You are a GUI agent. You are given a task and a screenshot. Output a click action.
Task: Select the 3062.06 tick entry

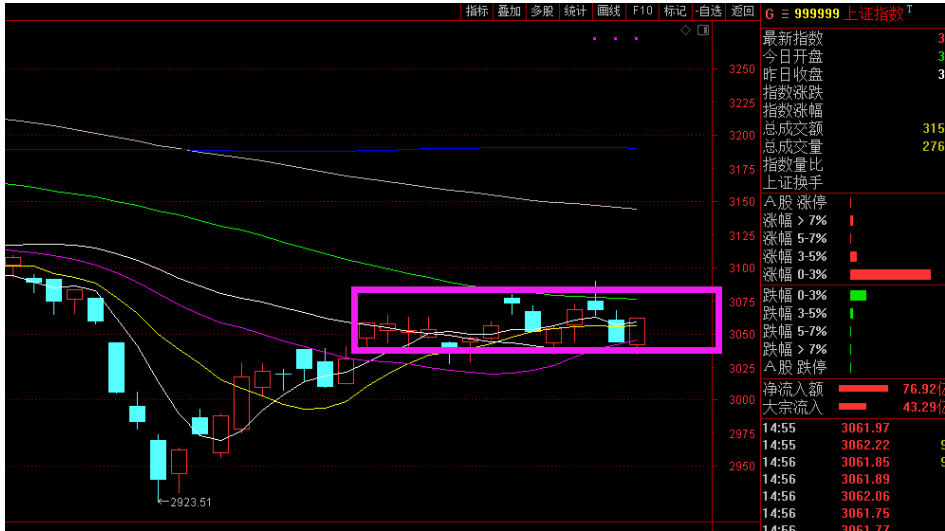point(865,496)
